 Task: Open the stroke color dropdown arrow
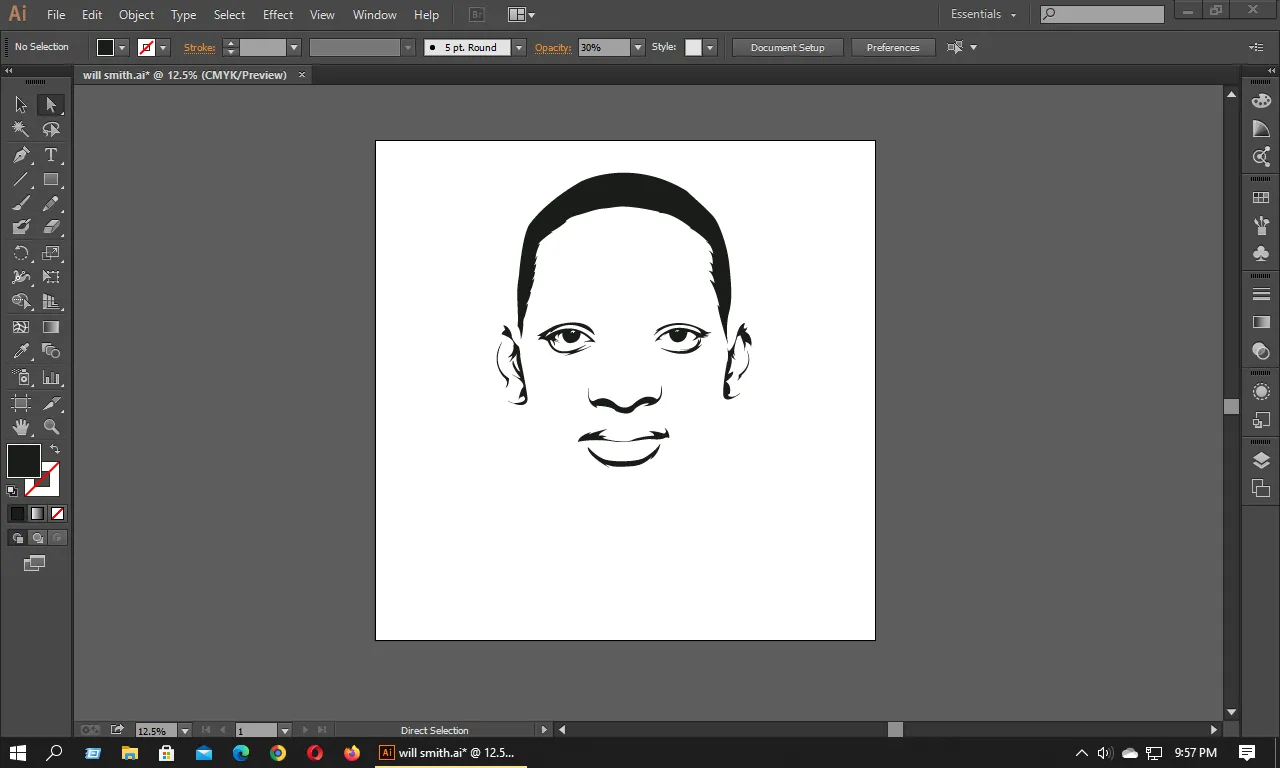point(163,47)
